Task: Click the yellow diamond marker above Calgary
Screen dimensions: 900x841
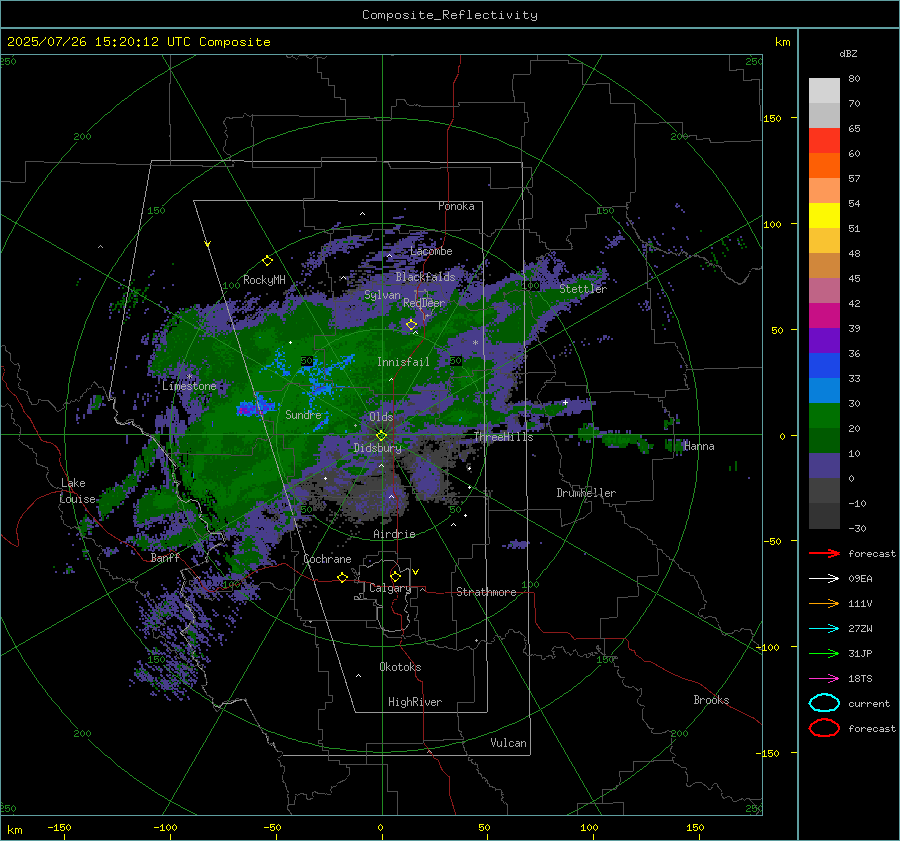Action: (395, 576)
